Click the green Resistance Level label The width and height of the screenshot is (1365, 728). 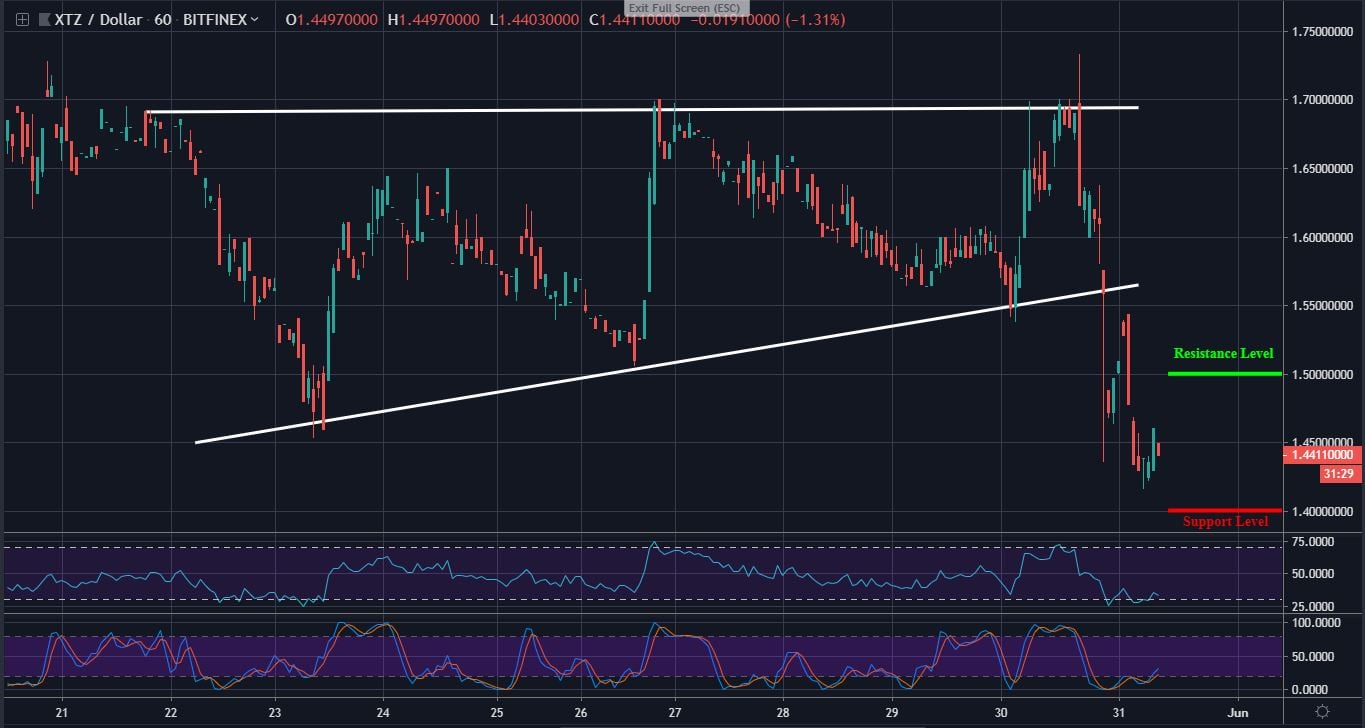[1223, 353]
